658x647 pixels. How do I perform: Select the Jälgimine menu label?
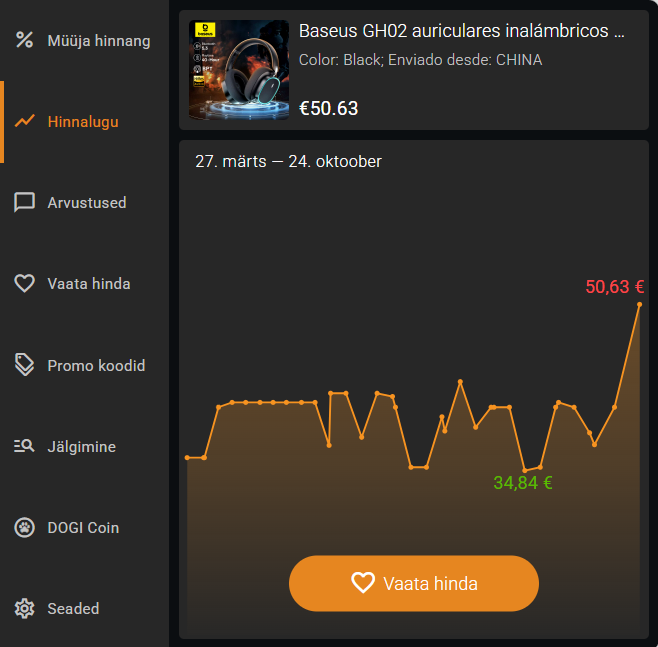coord(81,446)
